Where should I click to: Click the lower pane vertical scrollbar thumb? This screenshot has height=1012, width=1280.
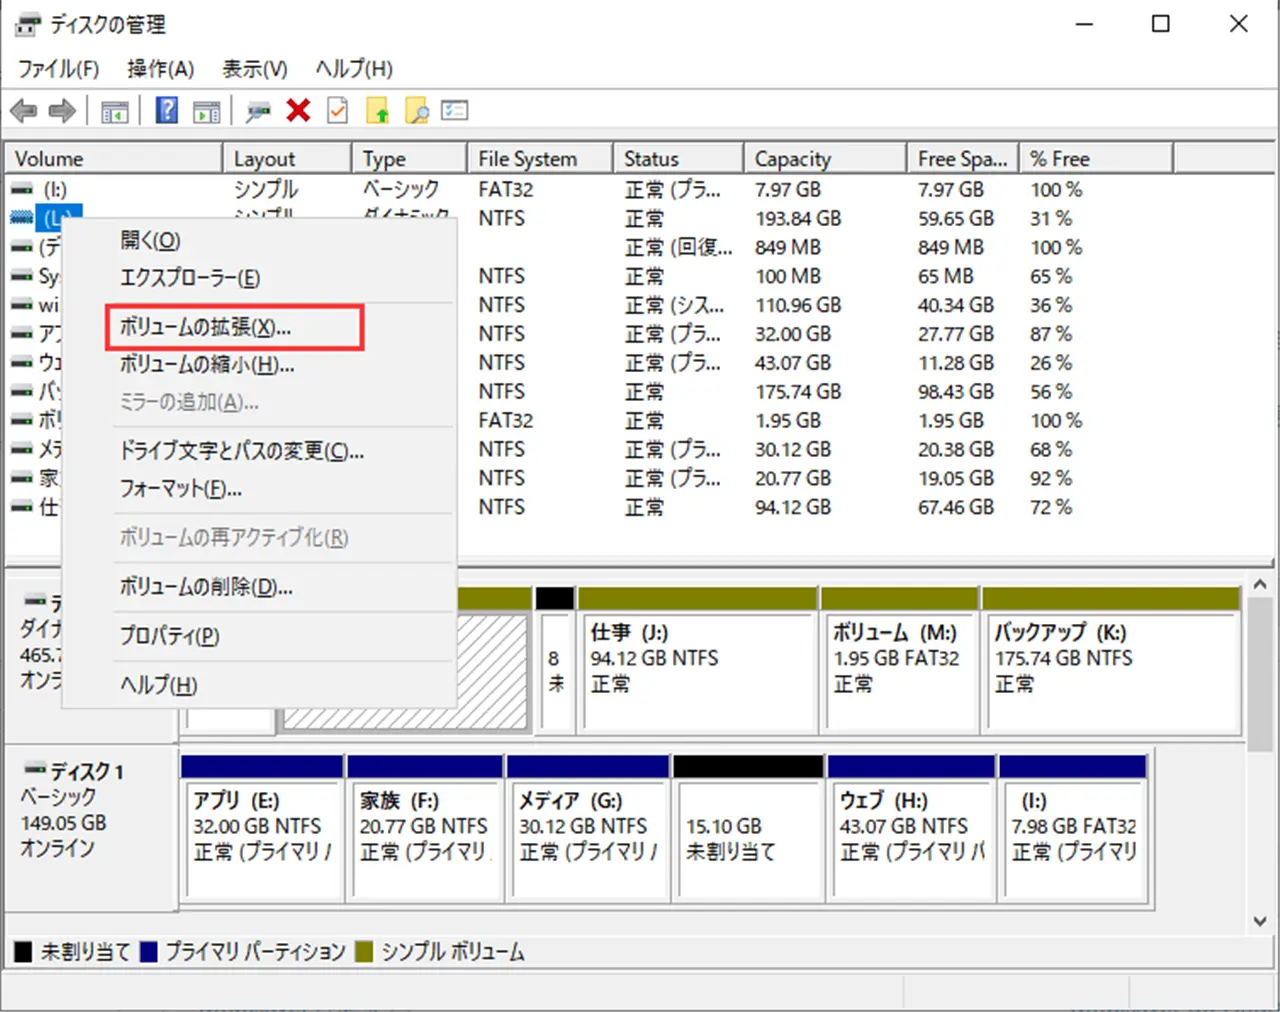[1260, 672]
